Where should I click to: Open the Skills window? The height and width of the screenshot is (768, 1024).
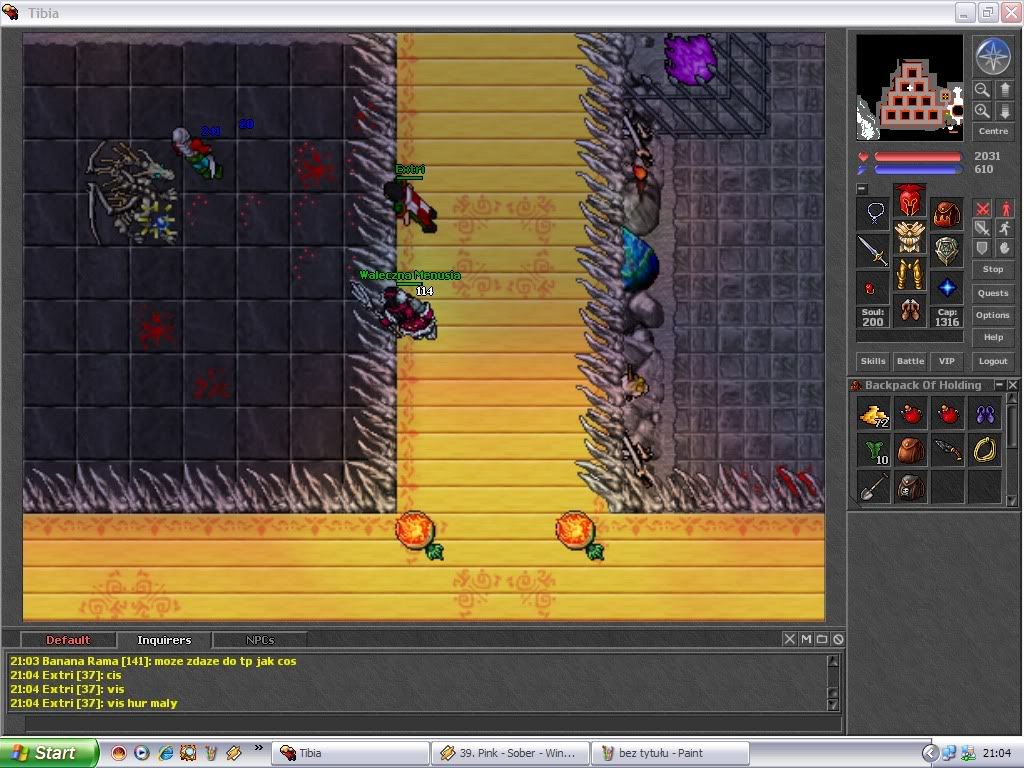click(873, 361)
